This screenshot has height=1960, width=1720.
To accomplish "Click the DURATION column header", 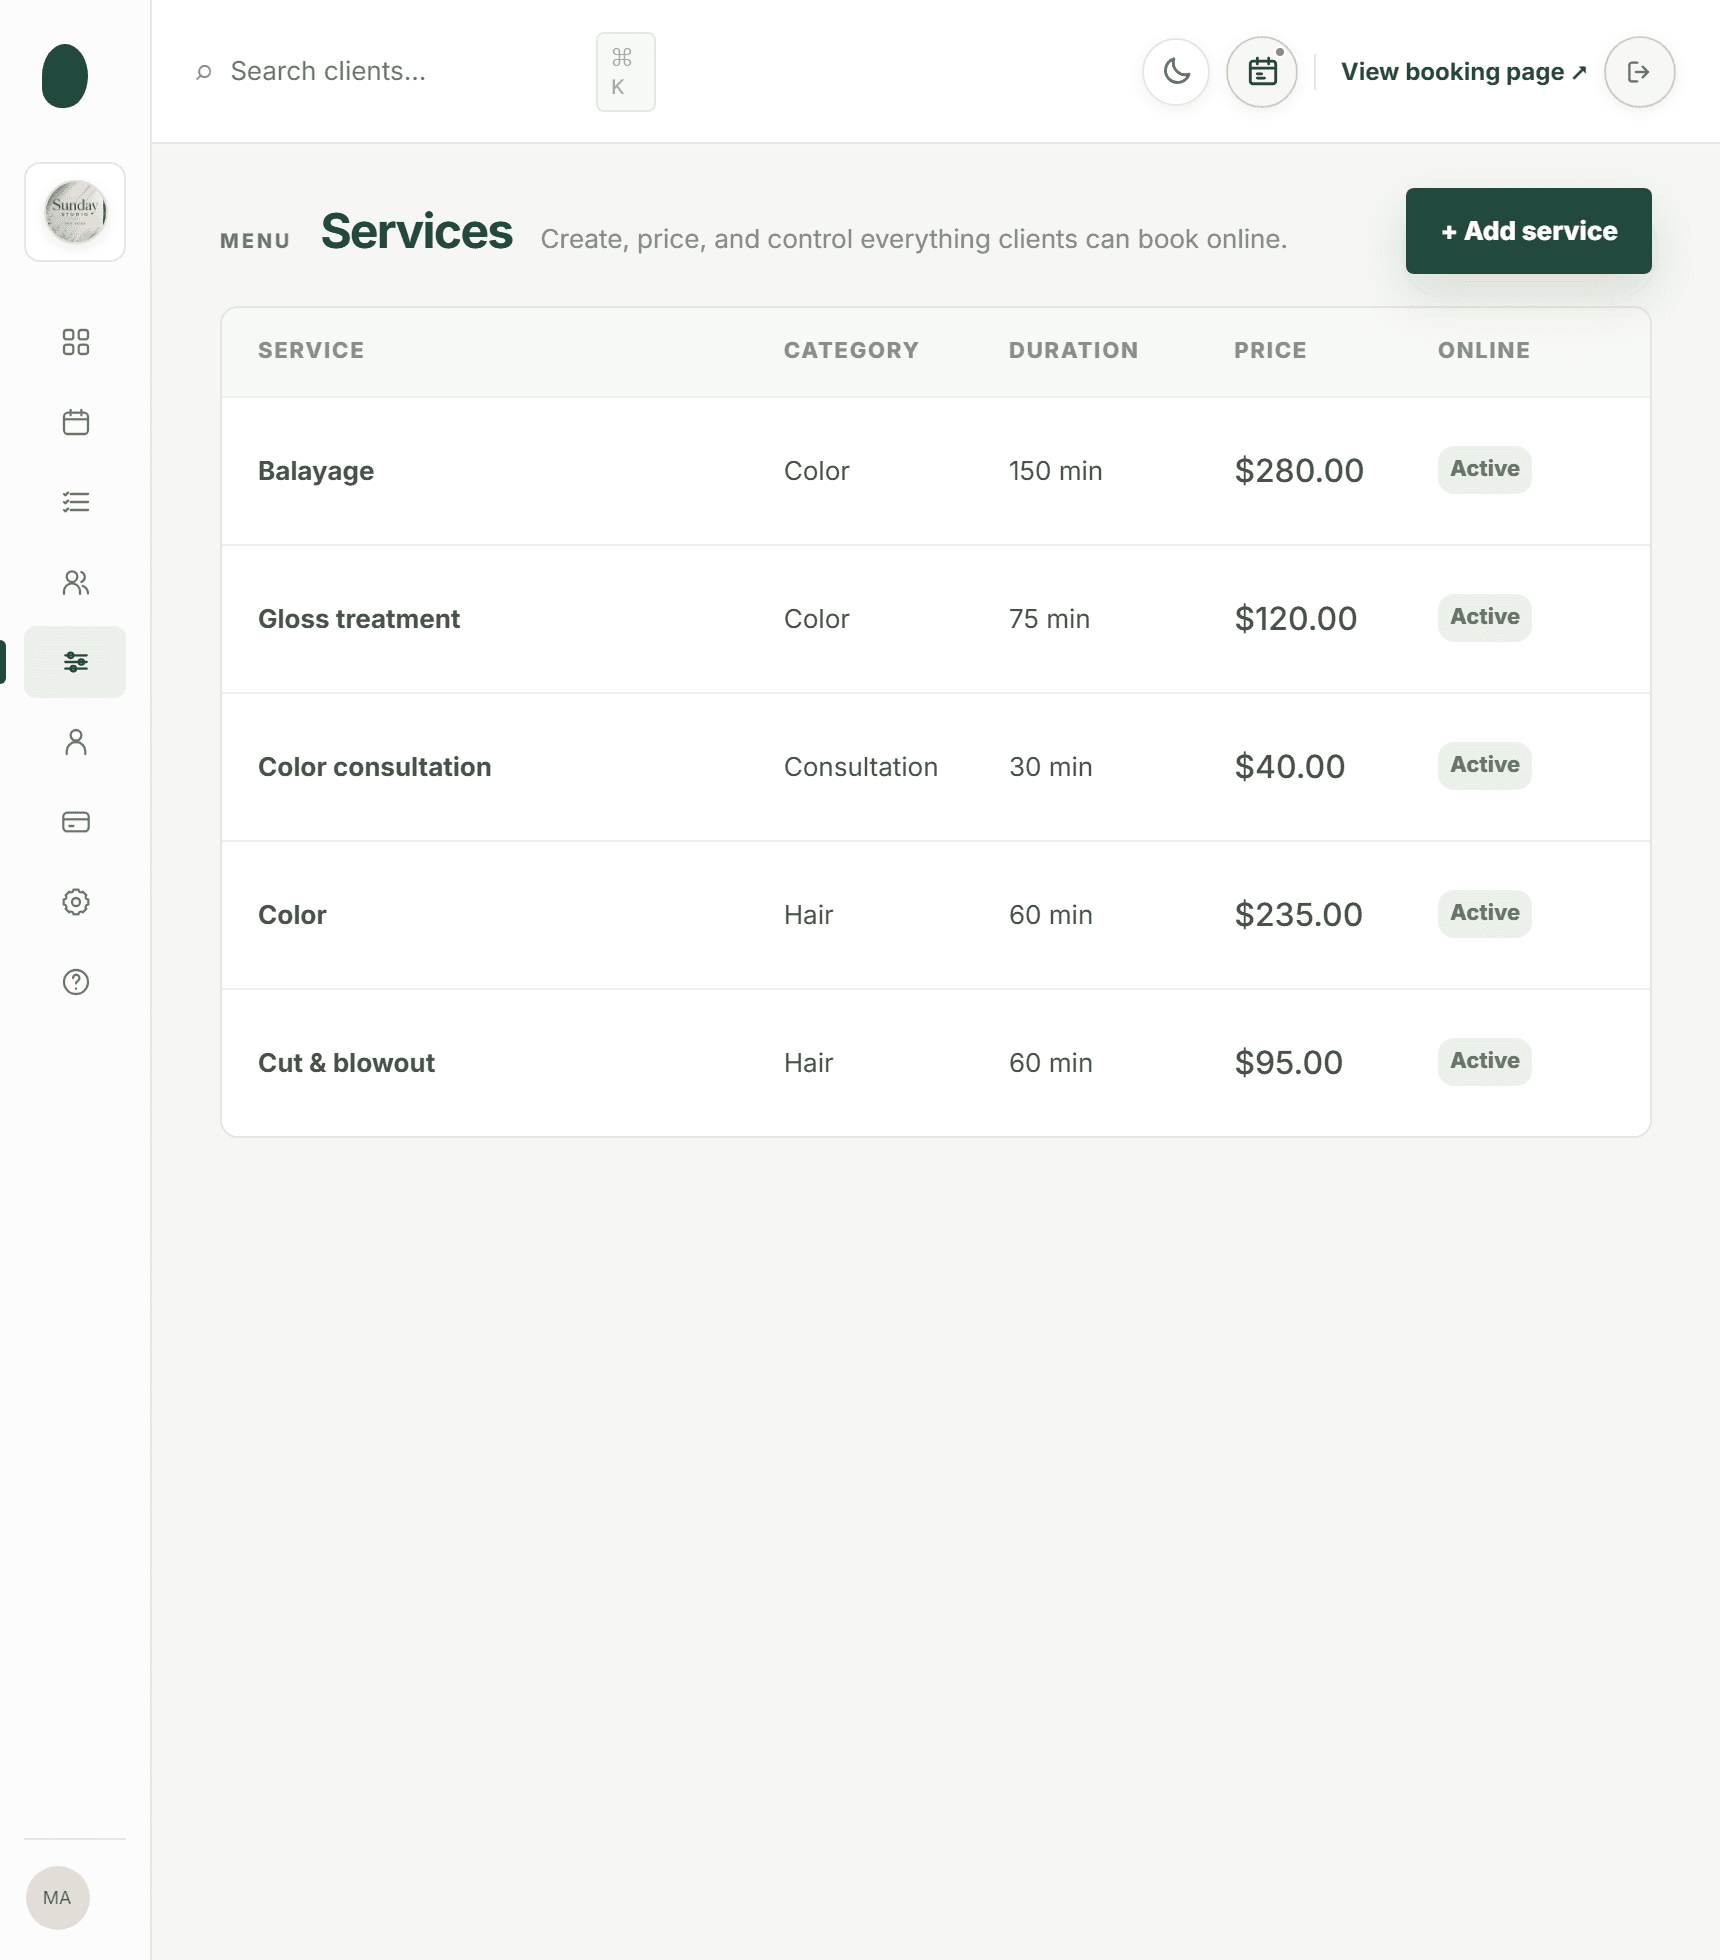I will 1073,350.
